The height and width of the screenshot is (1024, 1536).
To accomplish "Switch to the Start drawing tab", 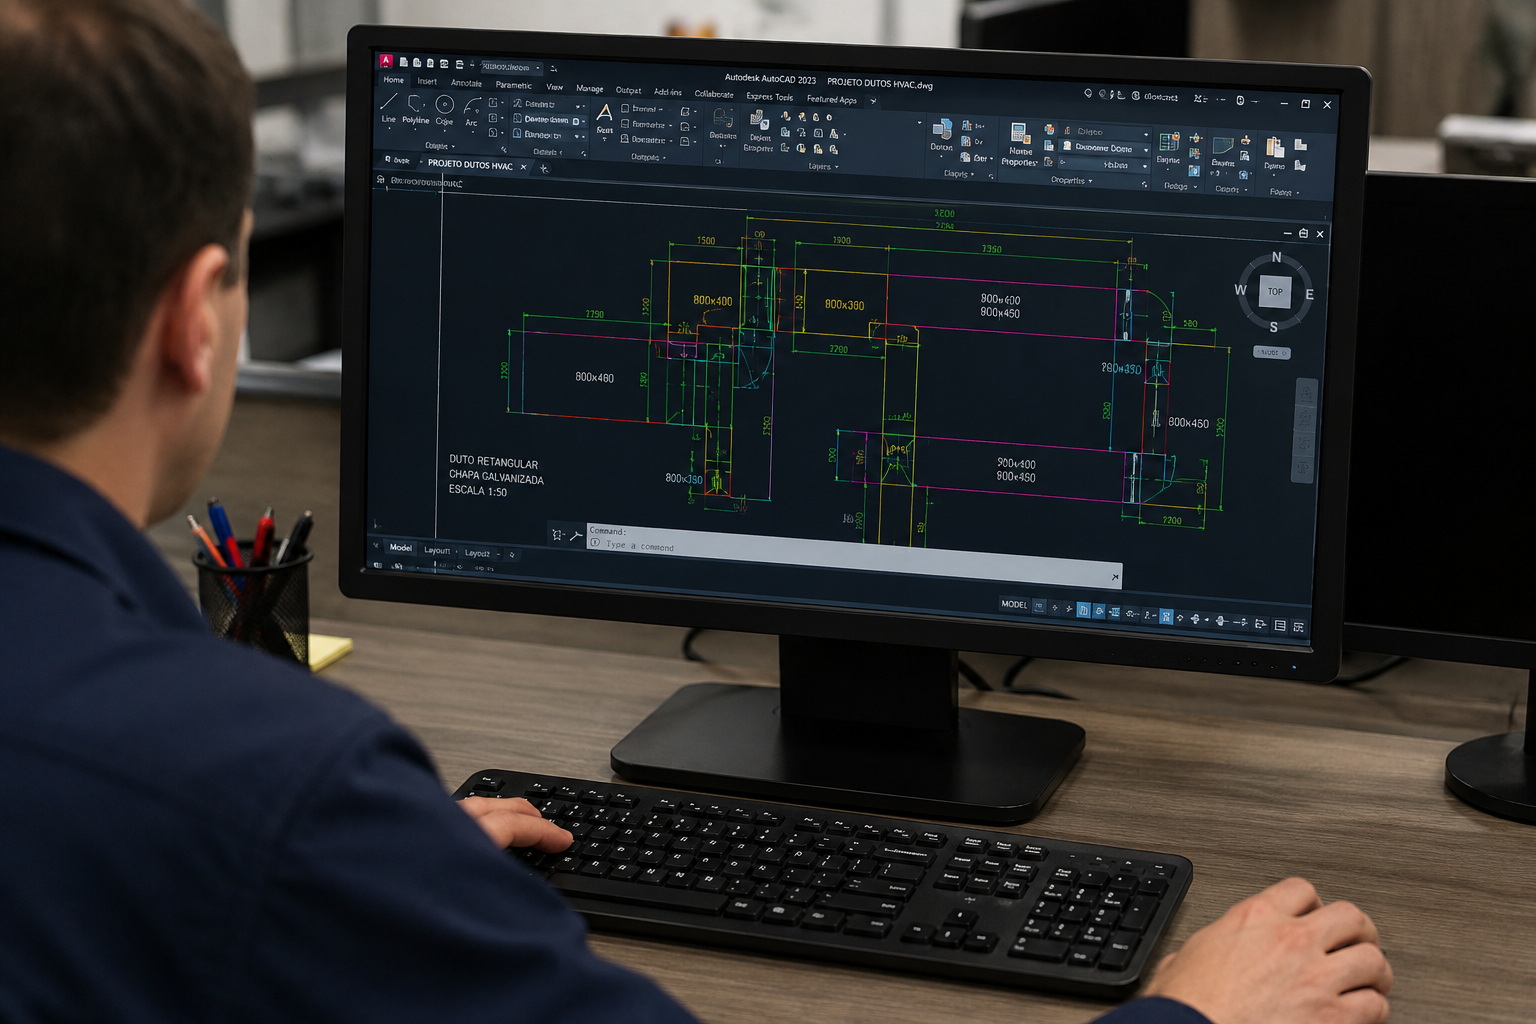I will coord(398,160).
